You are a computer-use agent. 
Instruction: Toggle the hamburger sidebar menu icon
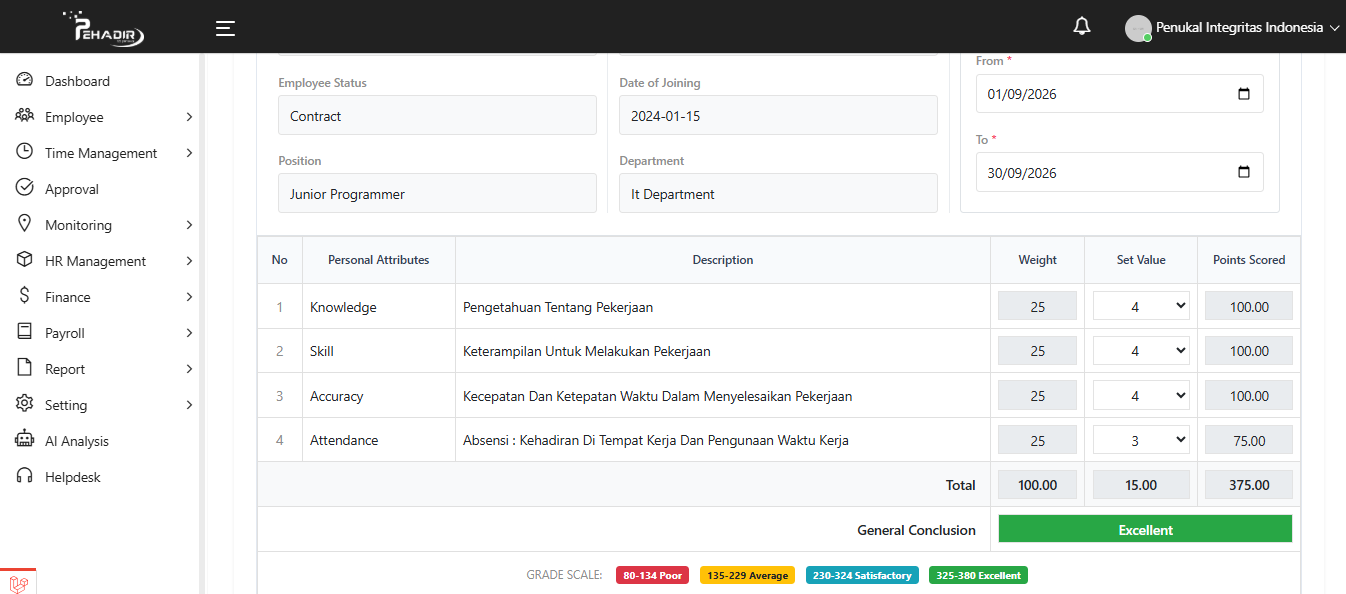click(x=225, y=28)
